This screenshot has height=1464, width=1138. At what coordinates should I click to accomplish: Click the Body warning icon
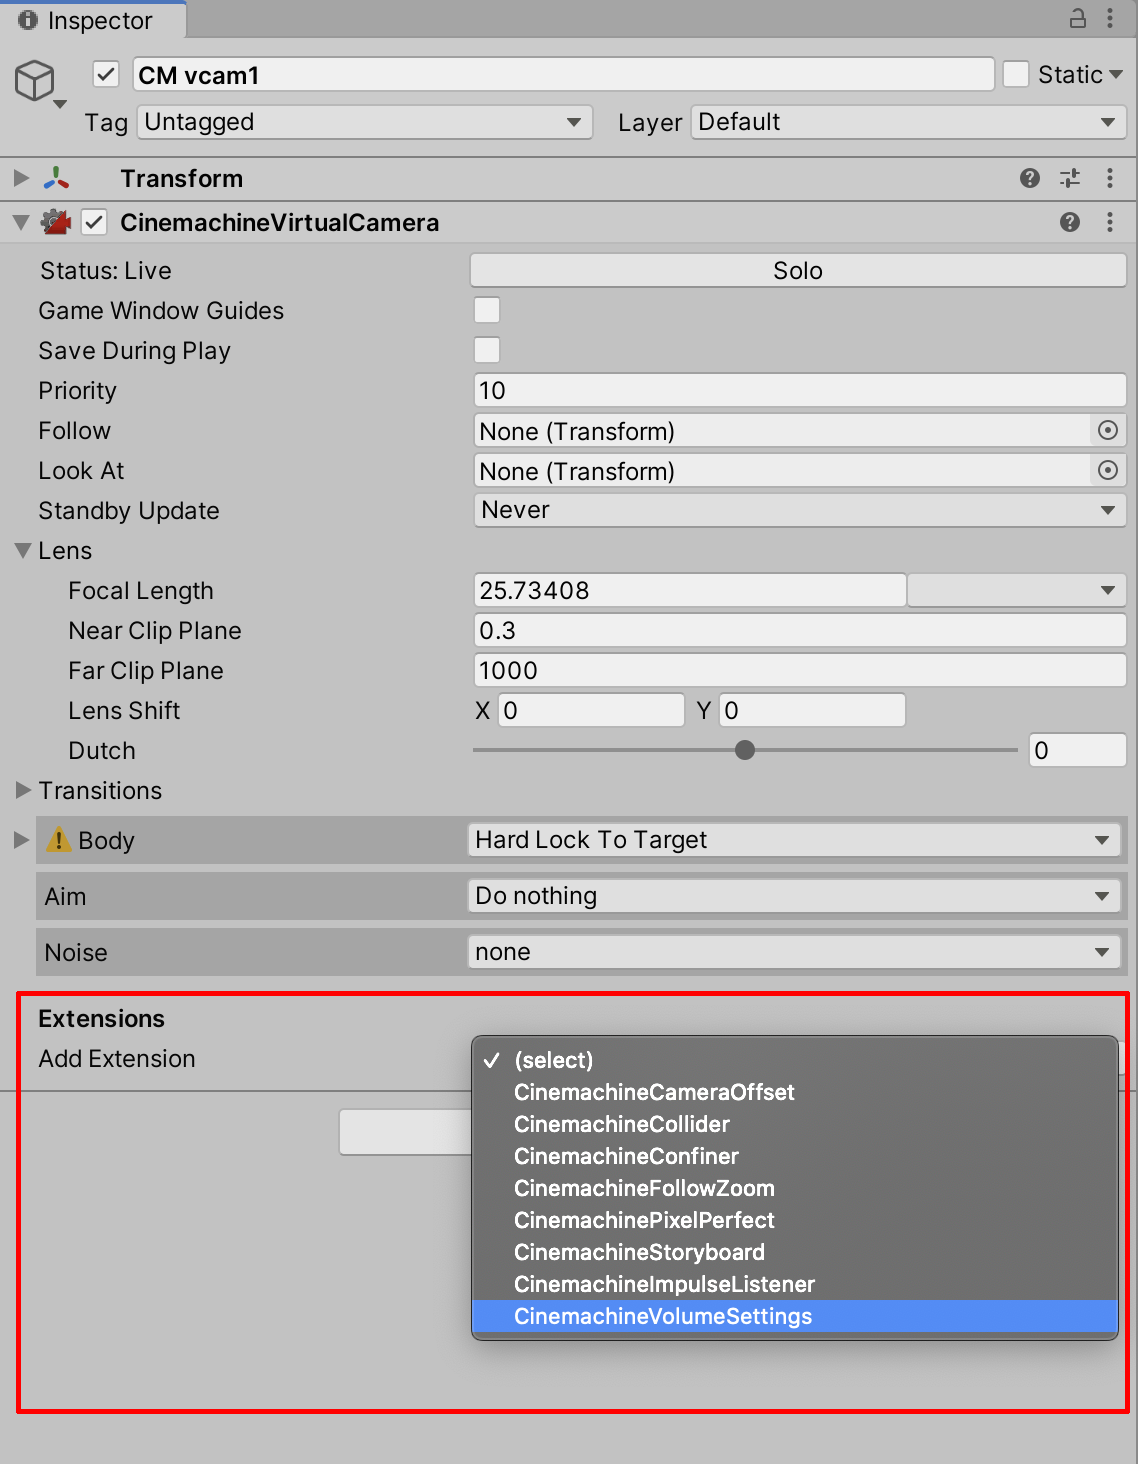click(59, 840)
